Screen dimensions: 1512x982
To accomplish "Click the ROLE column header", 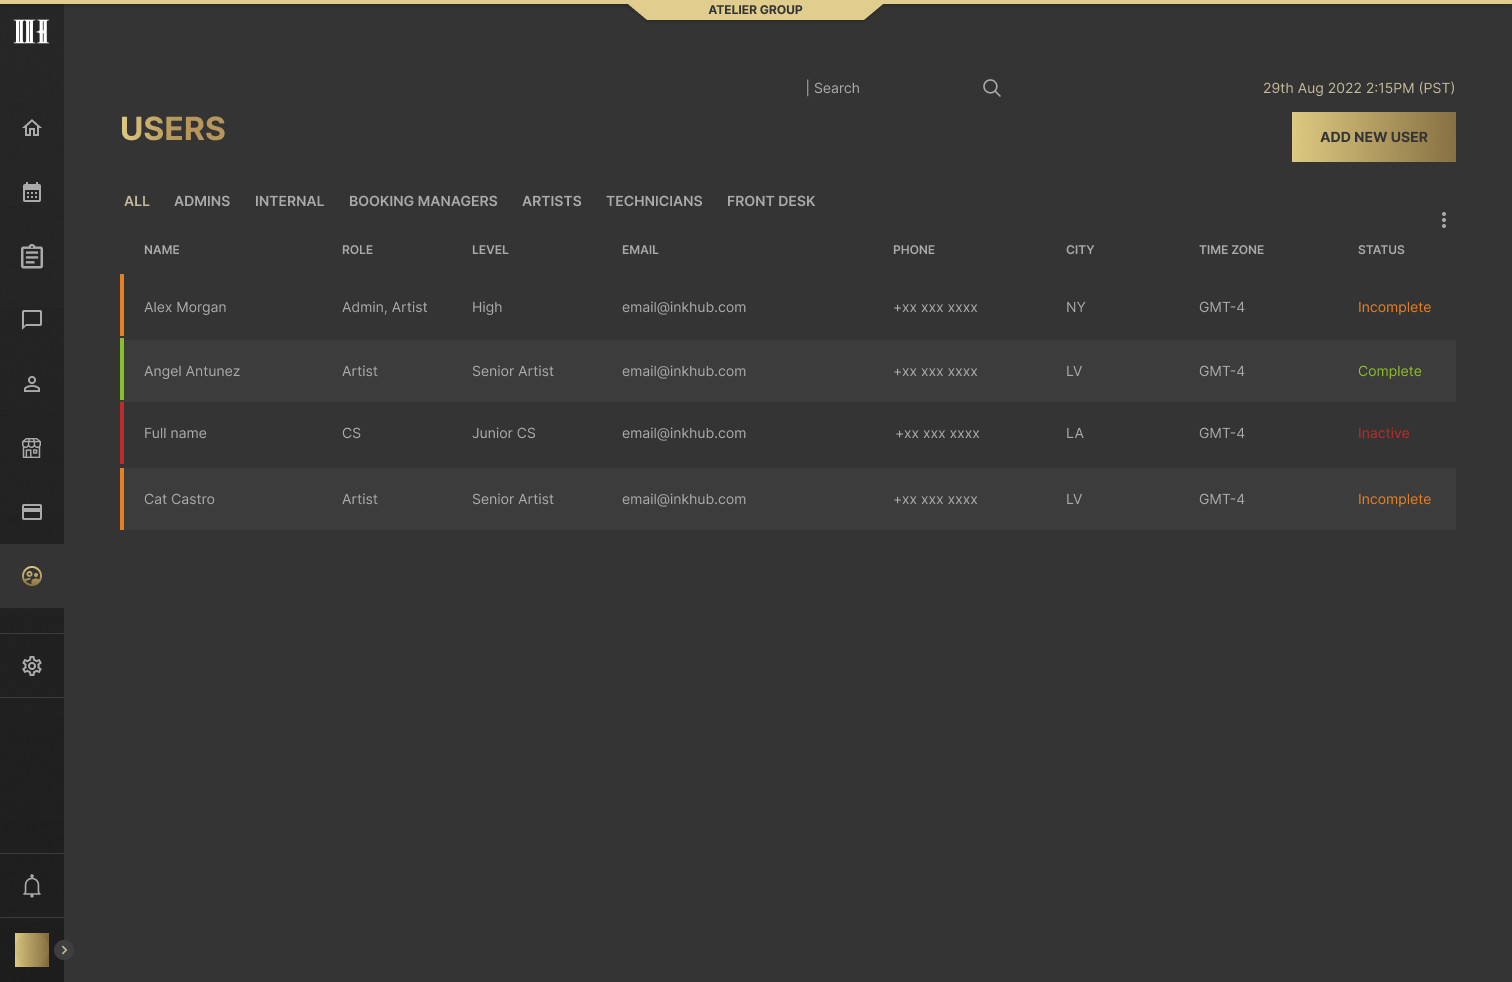I will pos(357,250).
